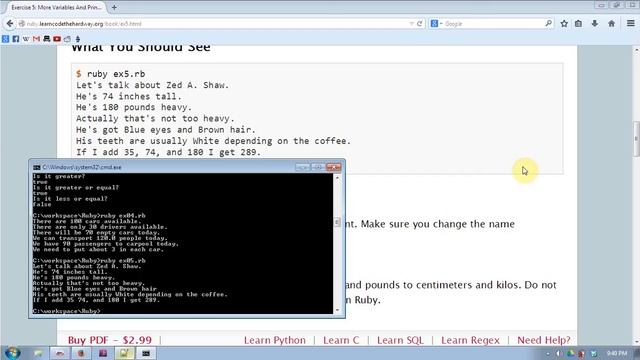This screenshot has width=640, height=360.
Task: Open the Reddit bookmark icon
Action: (x=67, y=39)
